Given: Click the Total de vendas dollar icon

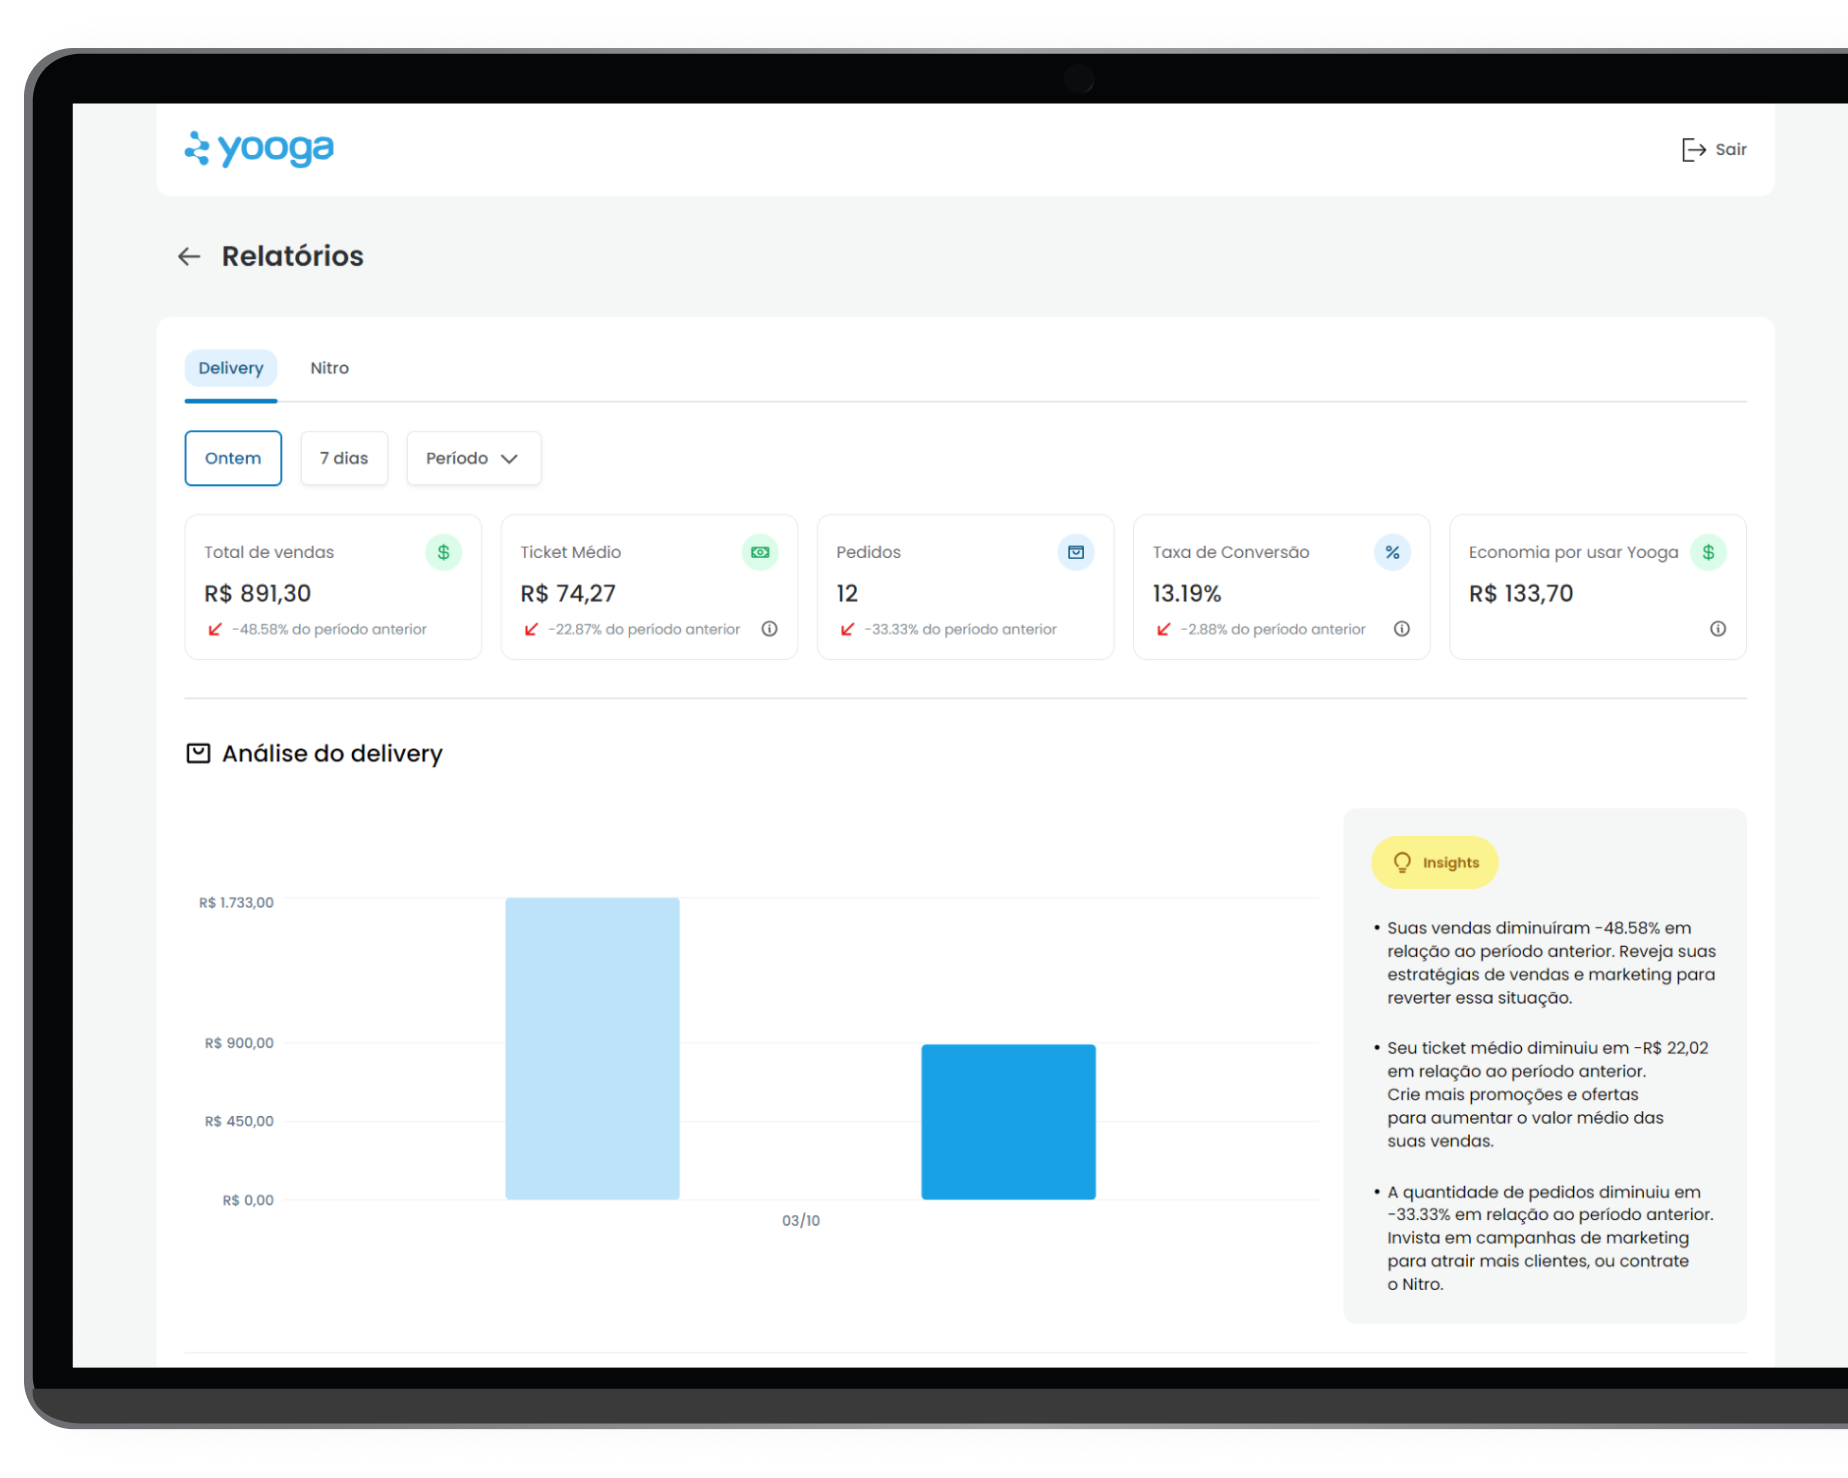Looking at the screenshot, I should tap(443, 553).
